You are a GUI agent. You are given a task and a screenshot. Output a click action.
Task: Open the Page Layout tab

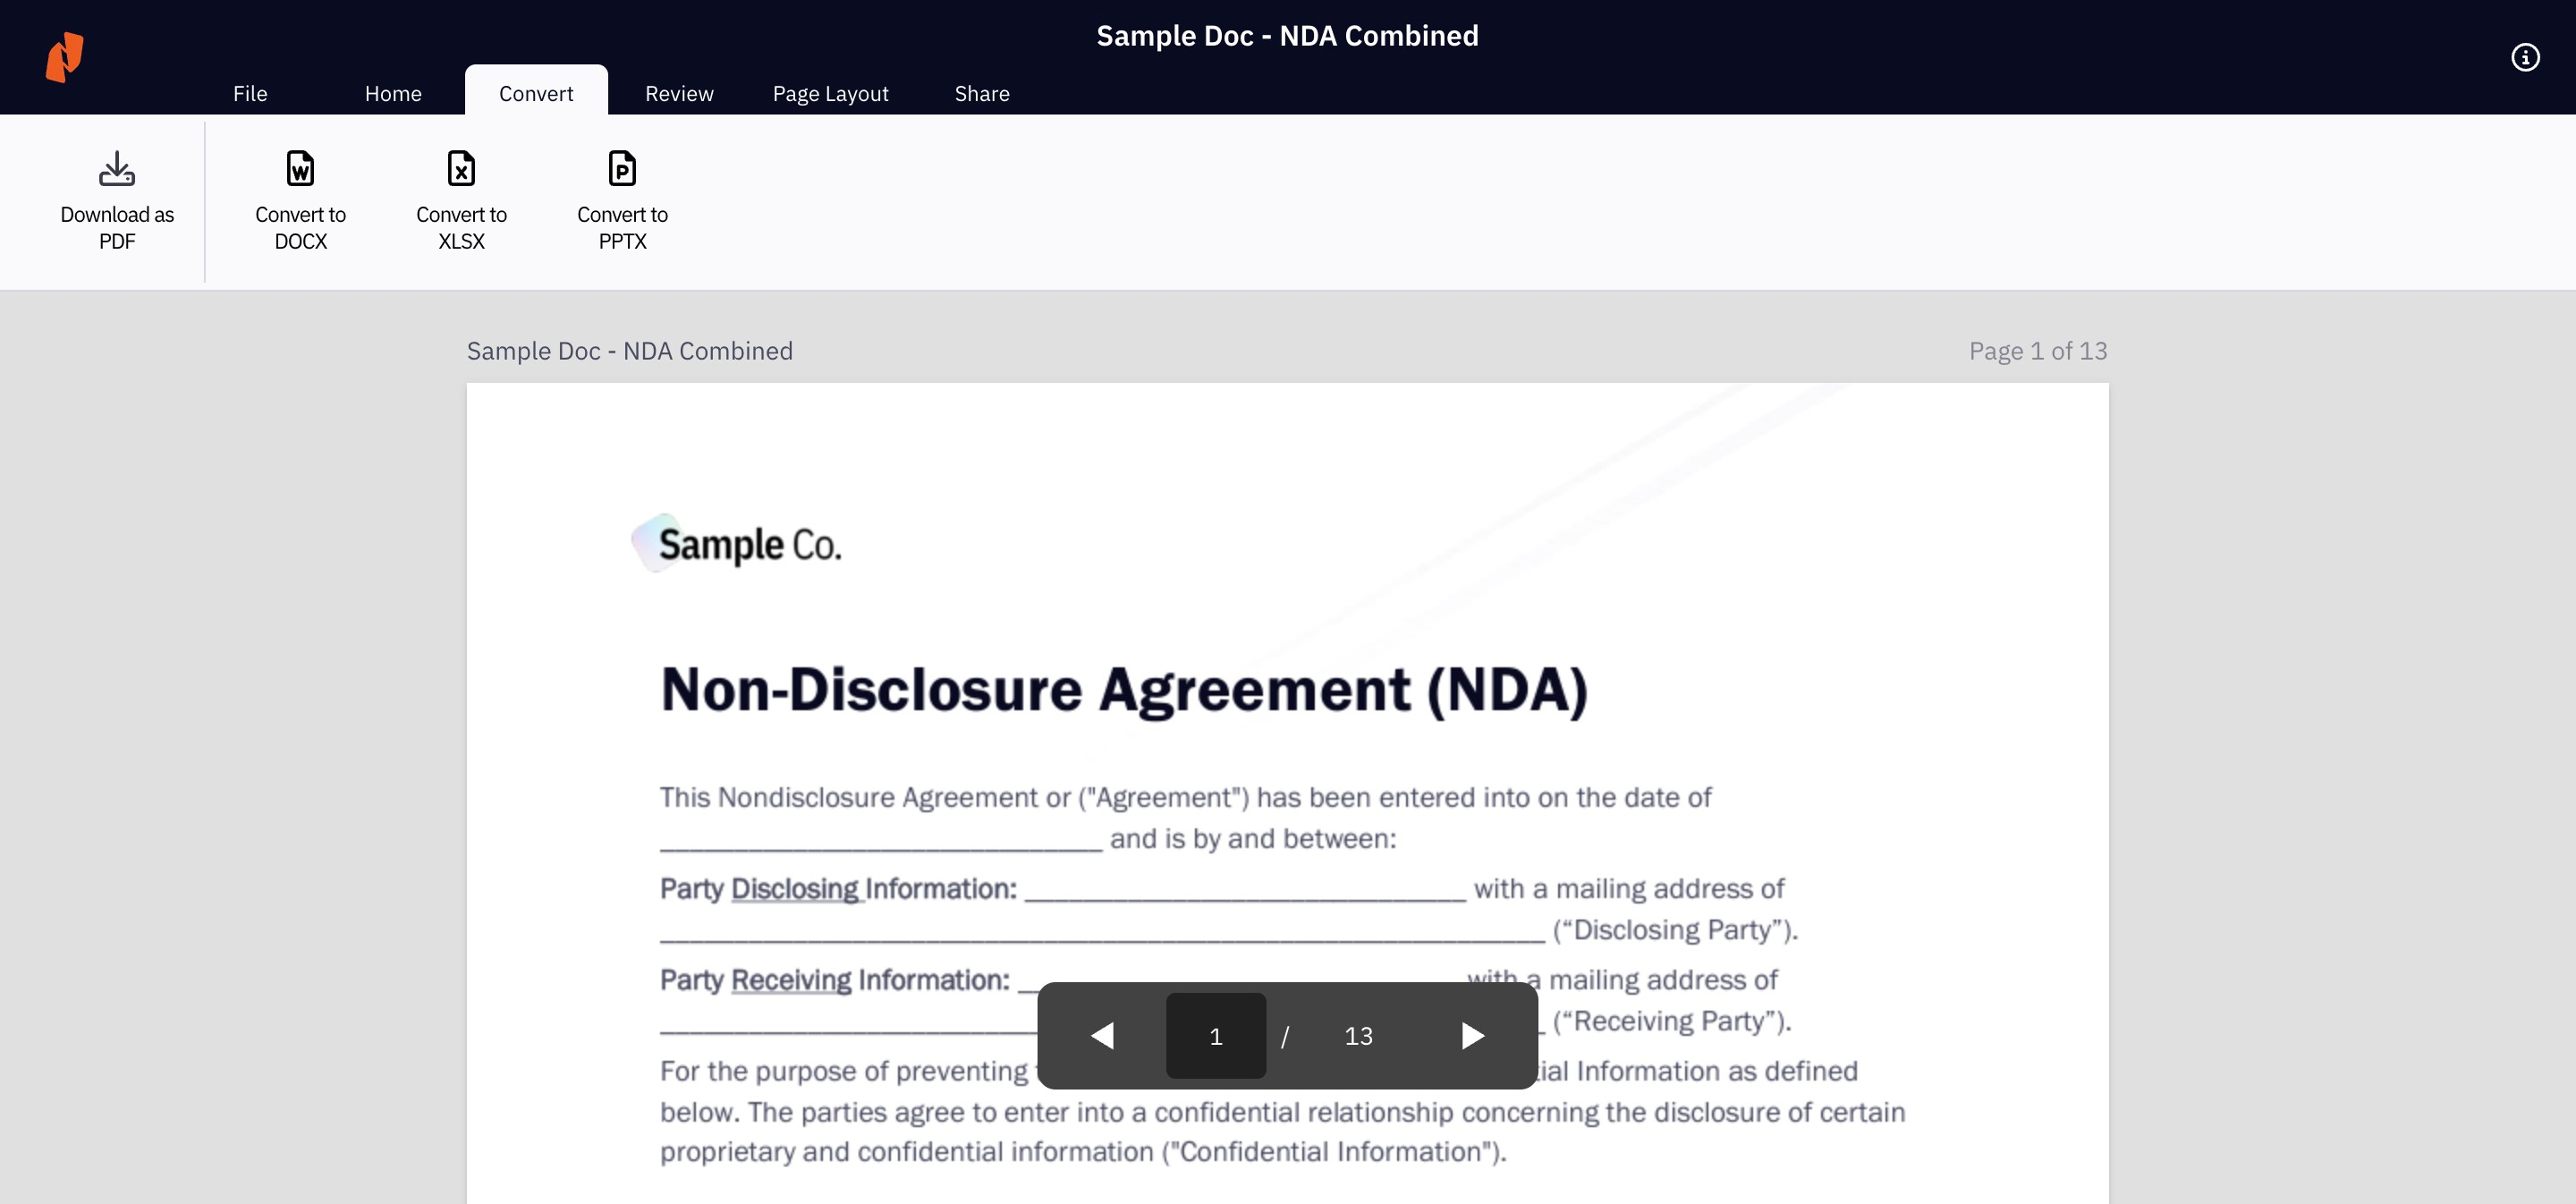click(x=830, y=93)
